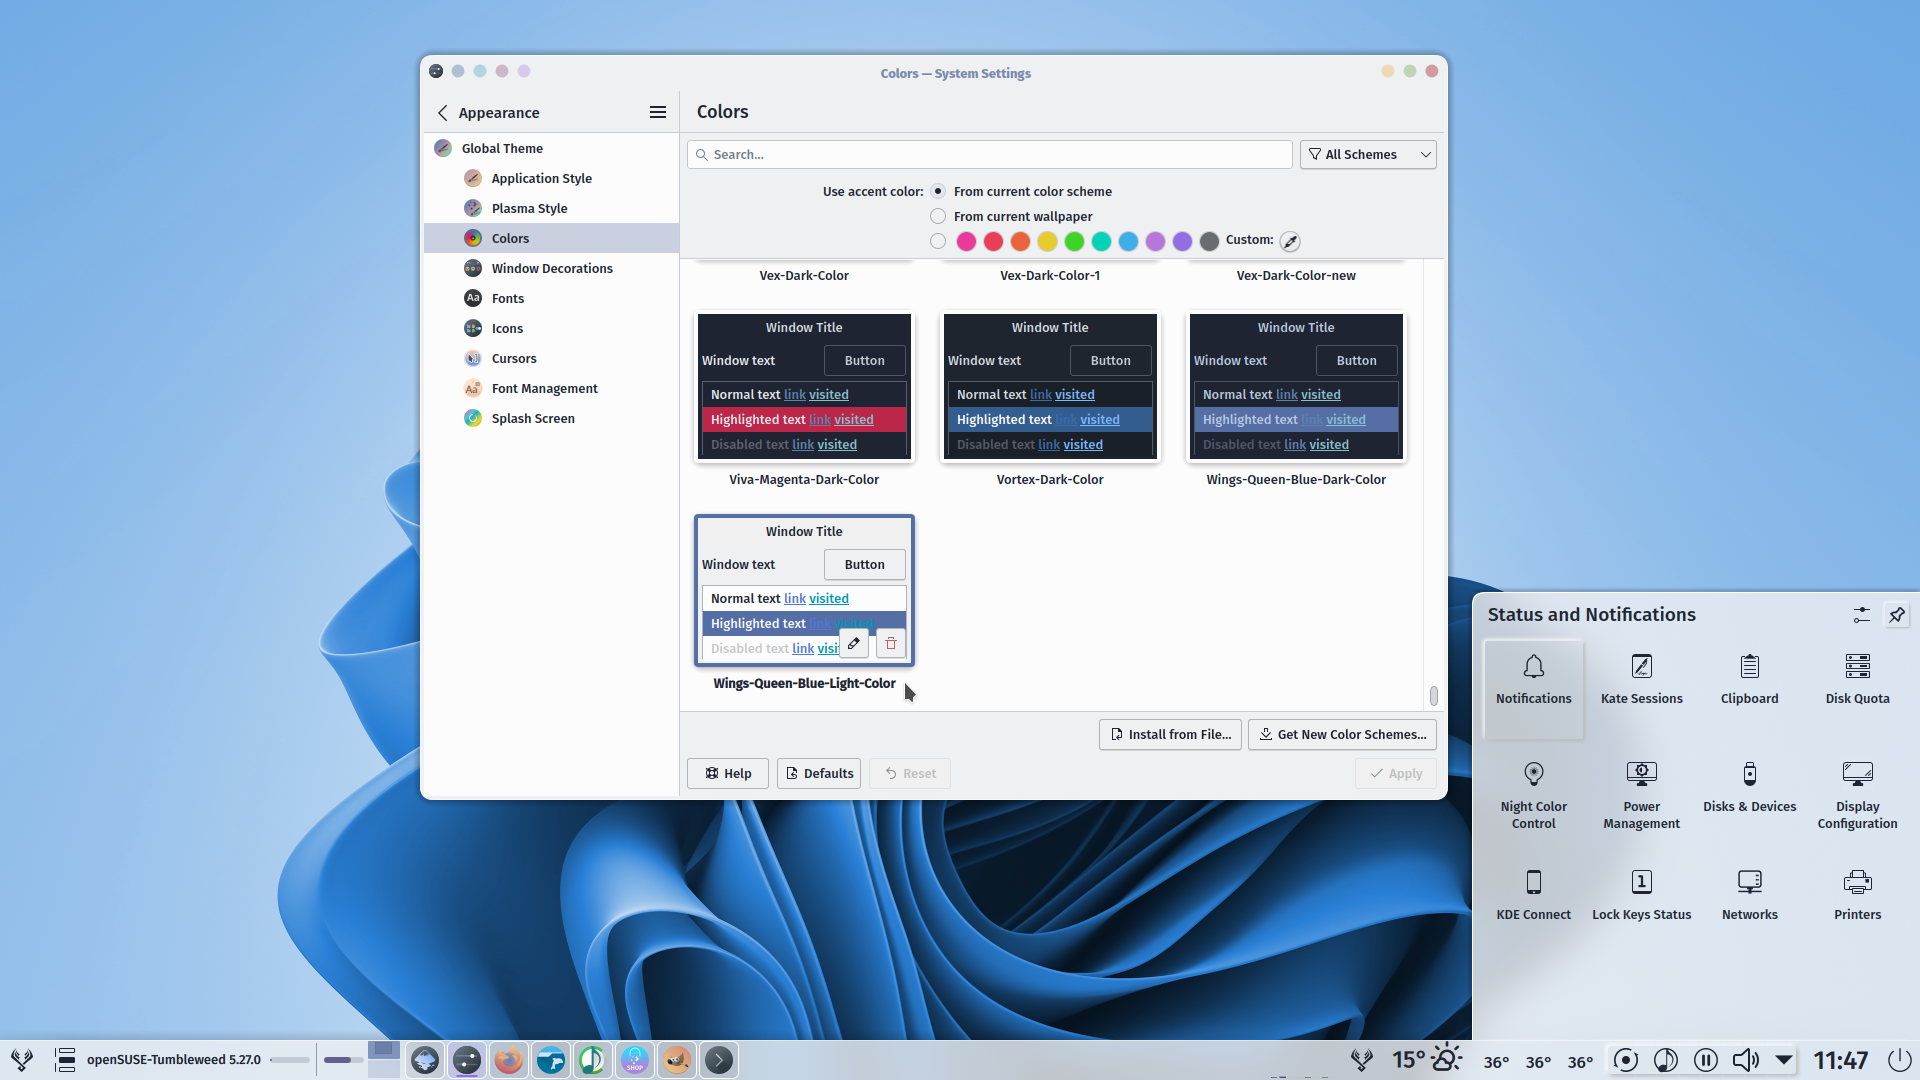
Task: Open the edit pencil on Wings-Queen-Blue-Light-Color
Action: tap(853, 643)
